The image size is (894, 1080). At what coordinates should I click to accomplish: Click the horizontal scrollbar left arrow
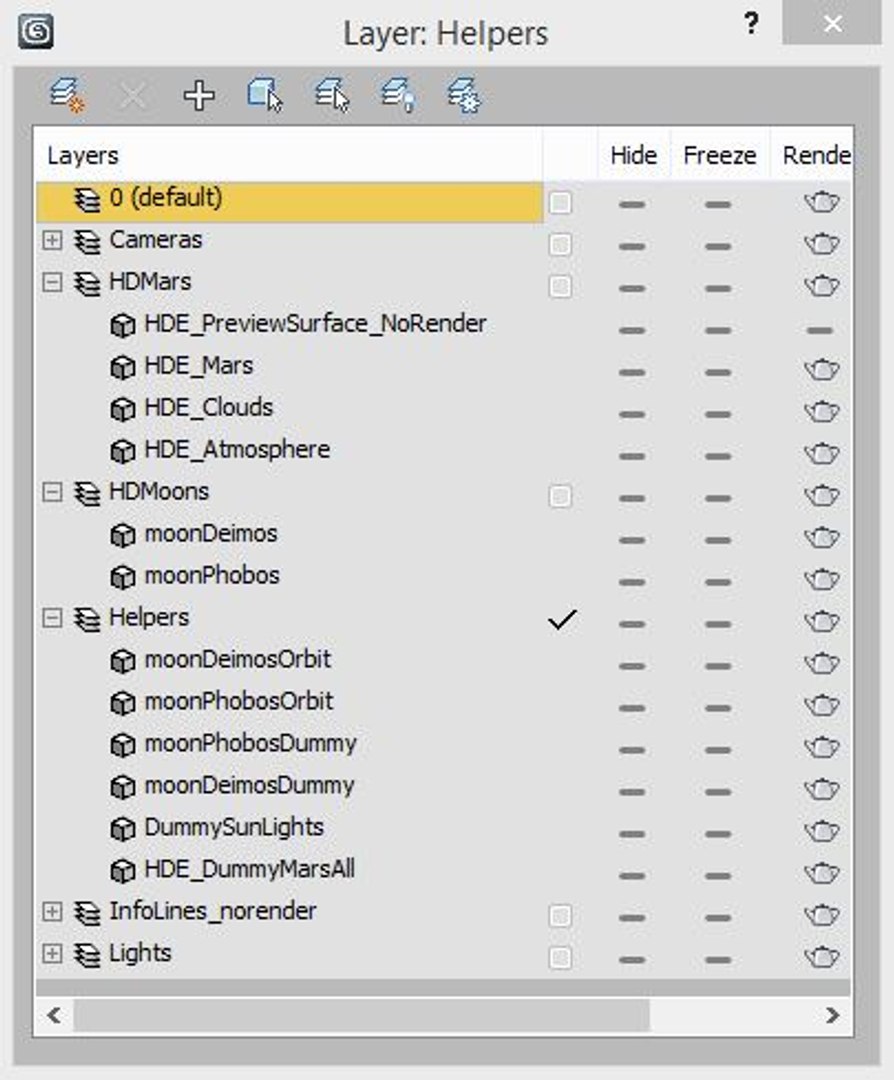pos(54,1015)
